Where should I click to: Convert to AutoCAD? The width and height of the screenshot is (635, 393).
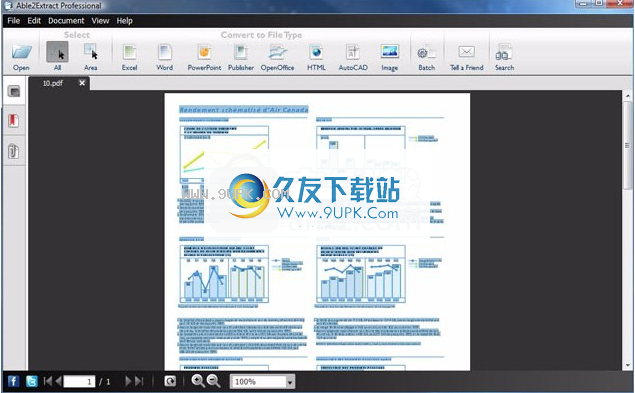tap(353, 57)
